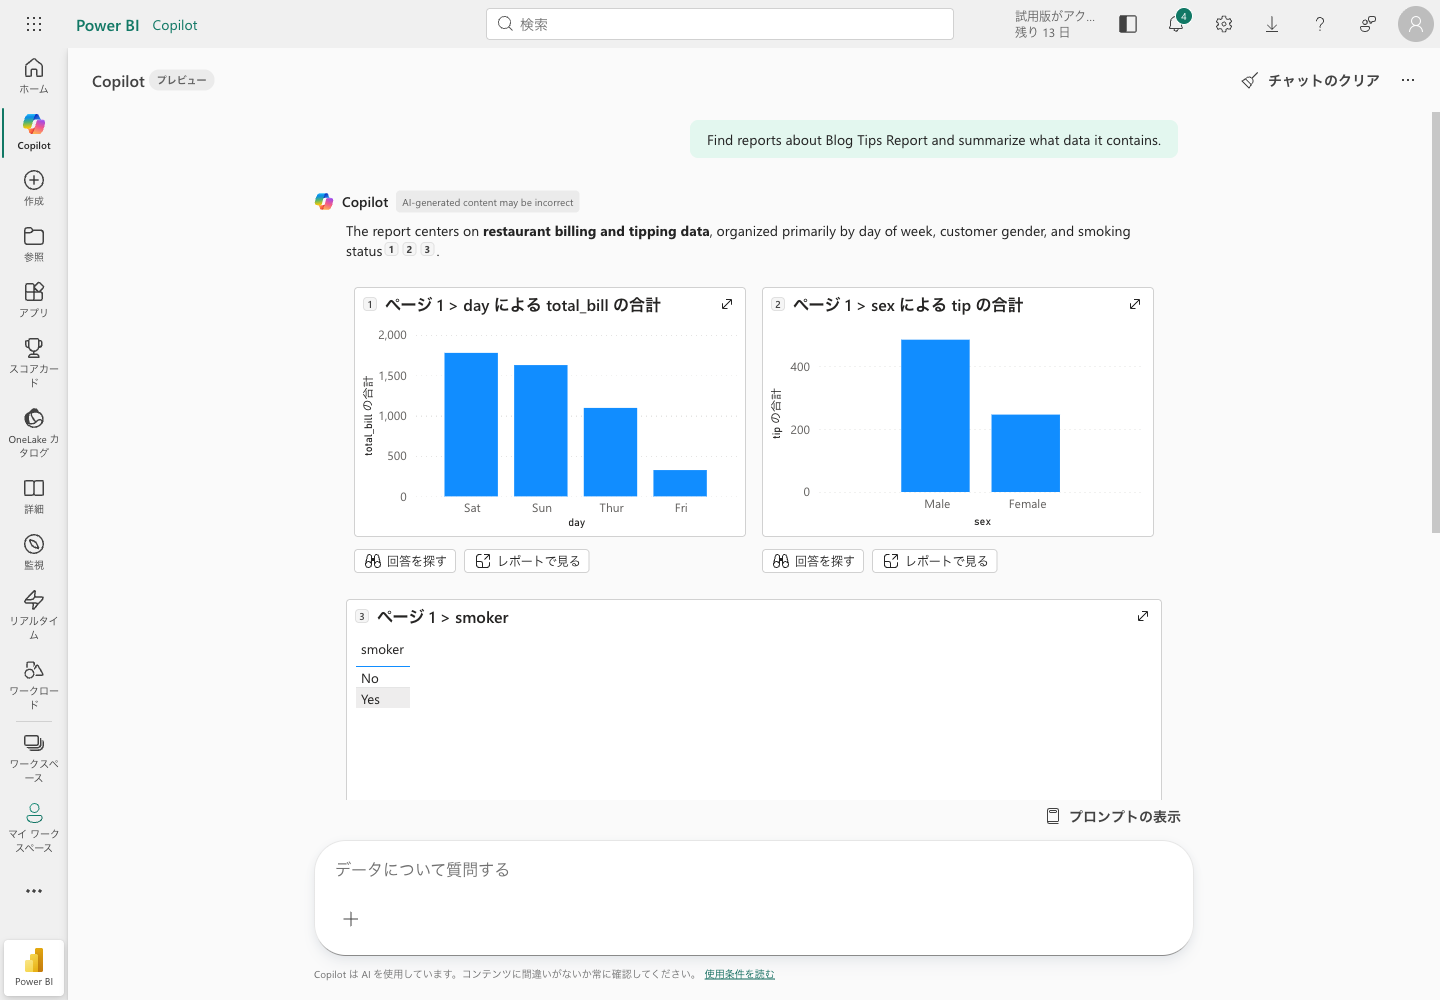Screen dimensions: 1440x1000
Task: Expand the total_bill by day chart
Action: pyautogui.click(x=727, y=304)
